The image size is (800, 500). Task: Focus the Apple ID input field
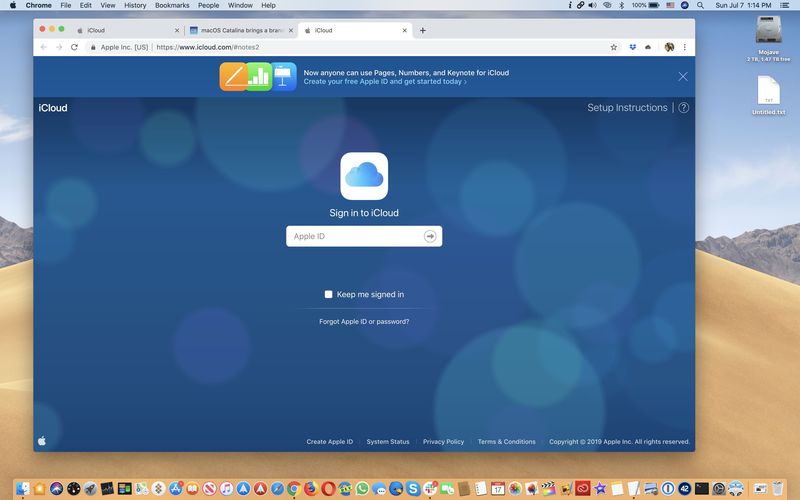click(x=364, y=236)
